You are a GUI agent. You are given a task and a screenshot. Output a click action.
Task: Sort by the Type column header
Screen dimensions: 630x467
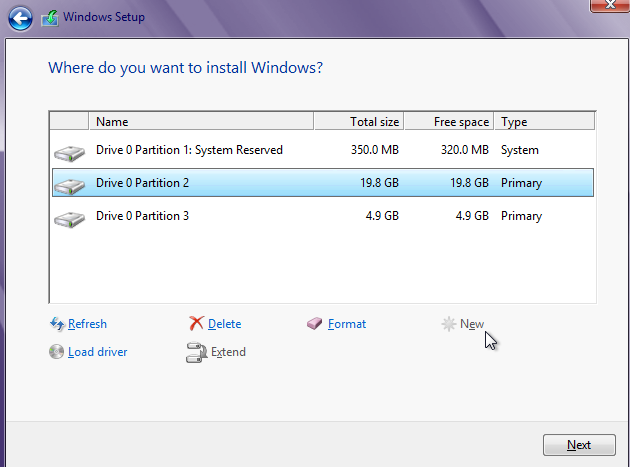click(544, 121)
